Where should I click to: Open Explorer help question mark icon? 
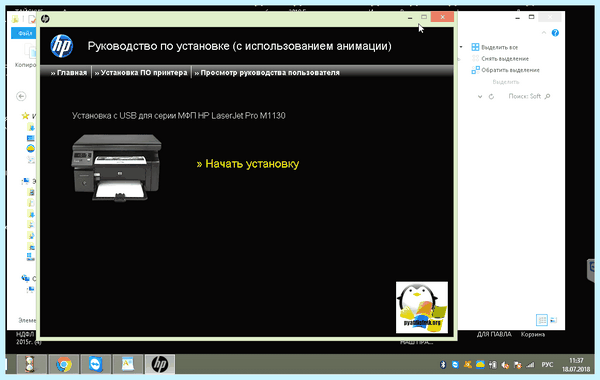(x=555, y=33)
